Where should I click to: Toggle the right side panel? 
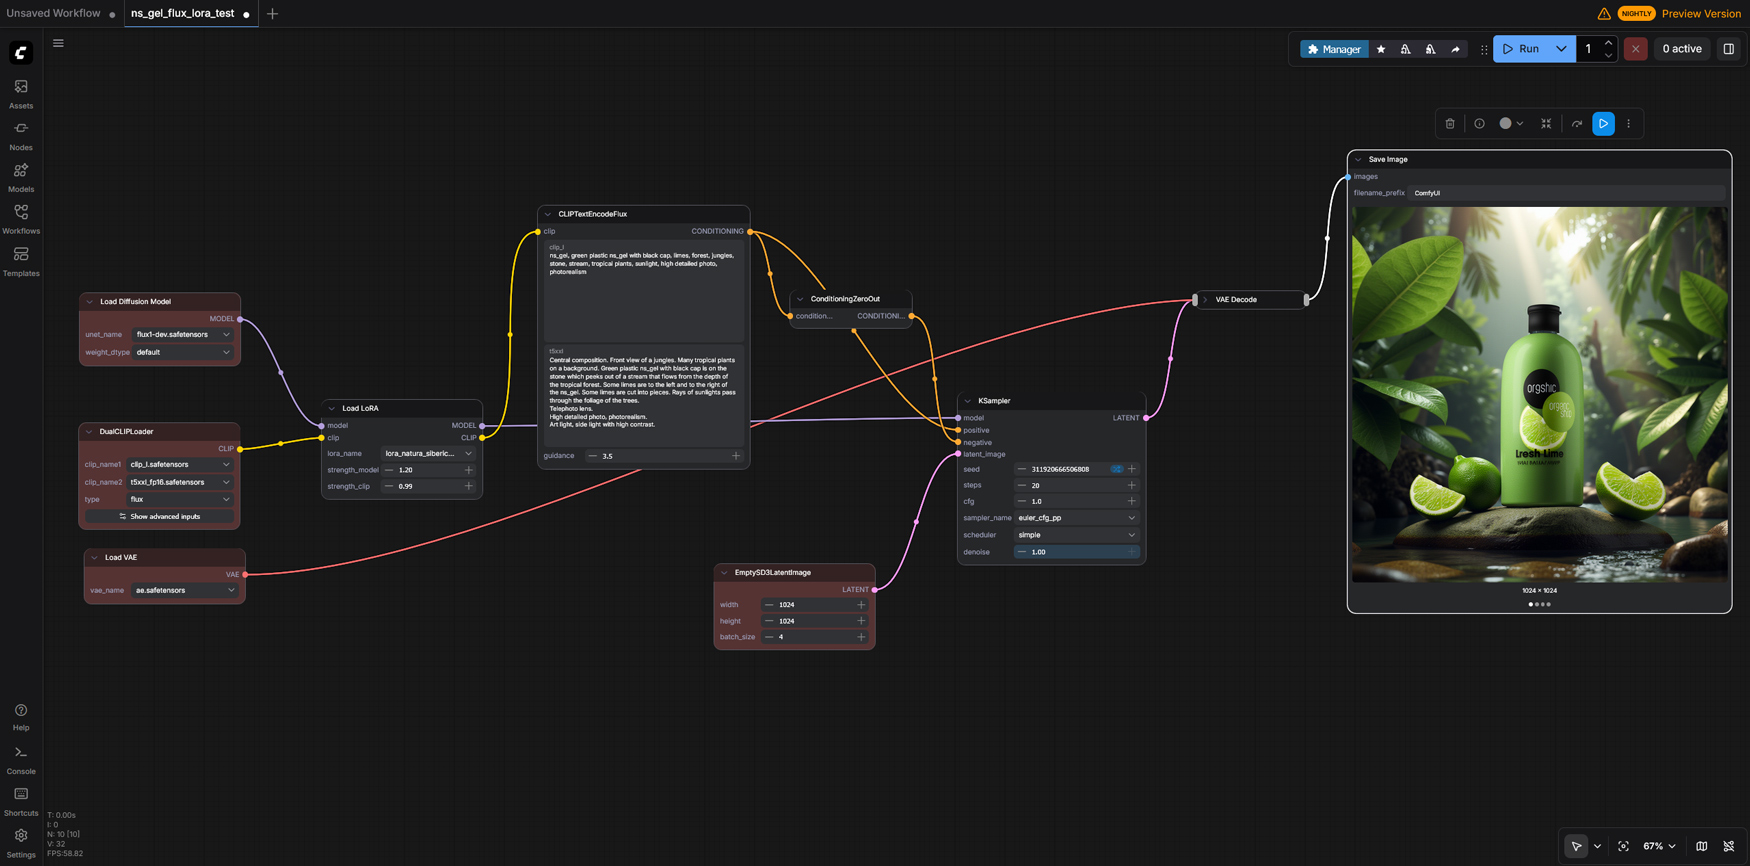point(1728,49)
